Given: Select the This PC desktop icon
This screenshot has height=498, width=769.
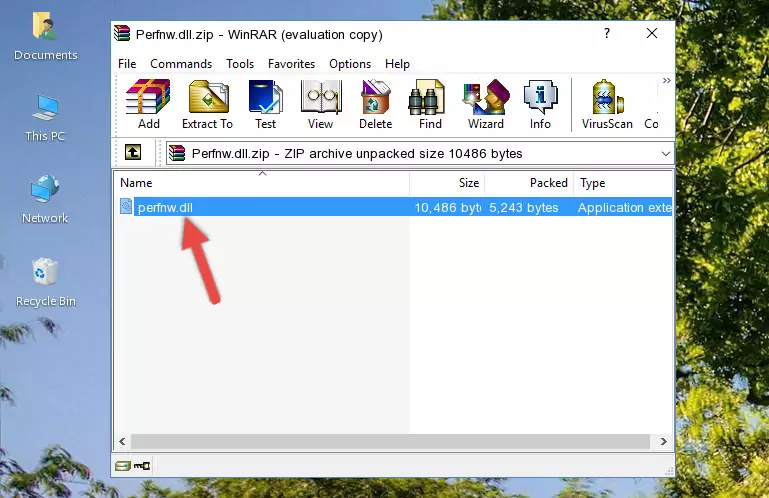Looking at the screenshot, I should (x=45, y=118).
